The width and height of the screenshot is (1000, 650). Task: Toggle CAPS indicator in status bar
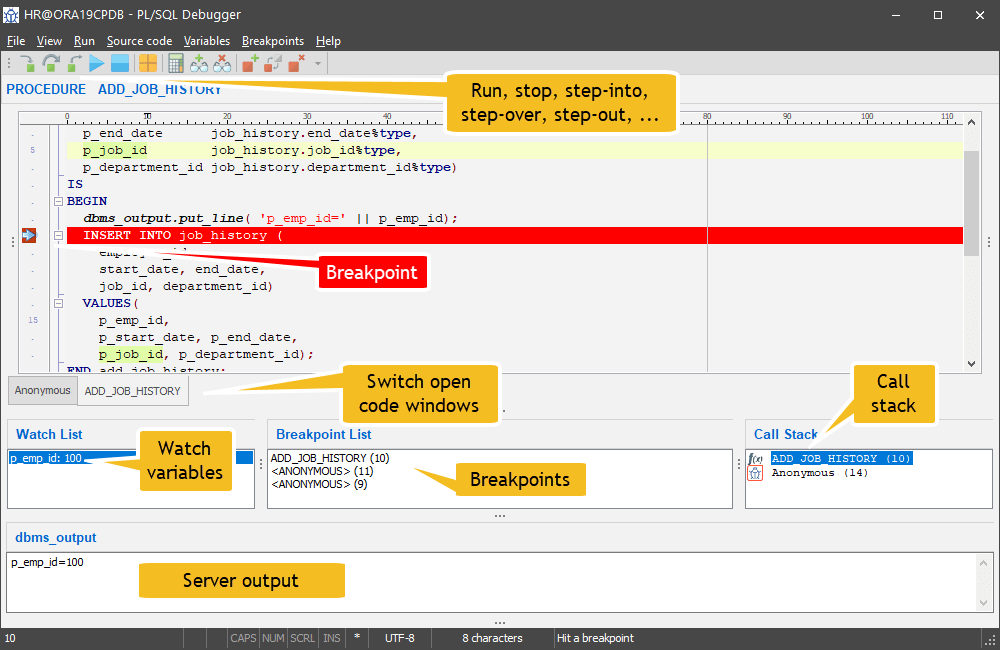[x=243, y=637]
